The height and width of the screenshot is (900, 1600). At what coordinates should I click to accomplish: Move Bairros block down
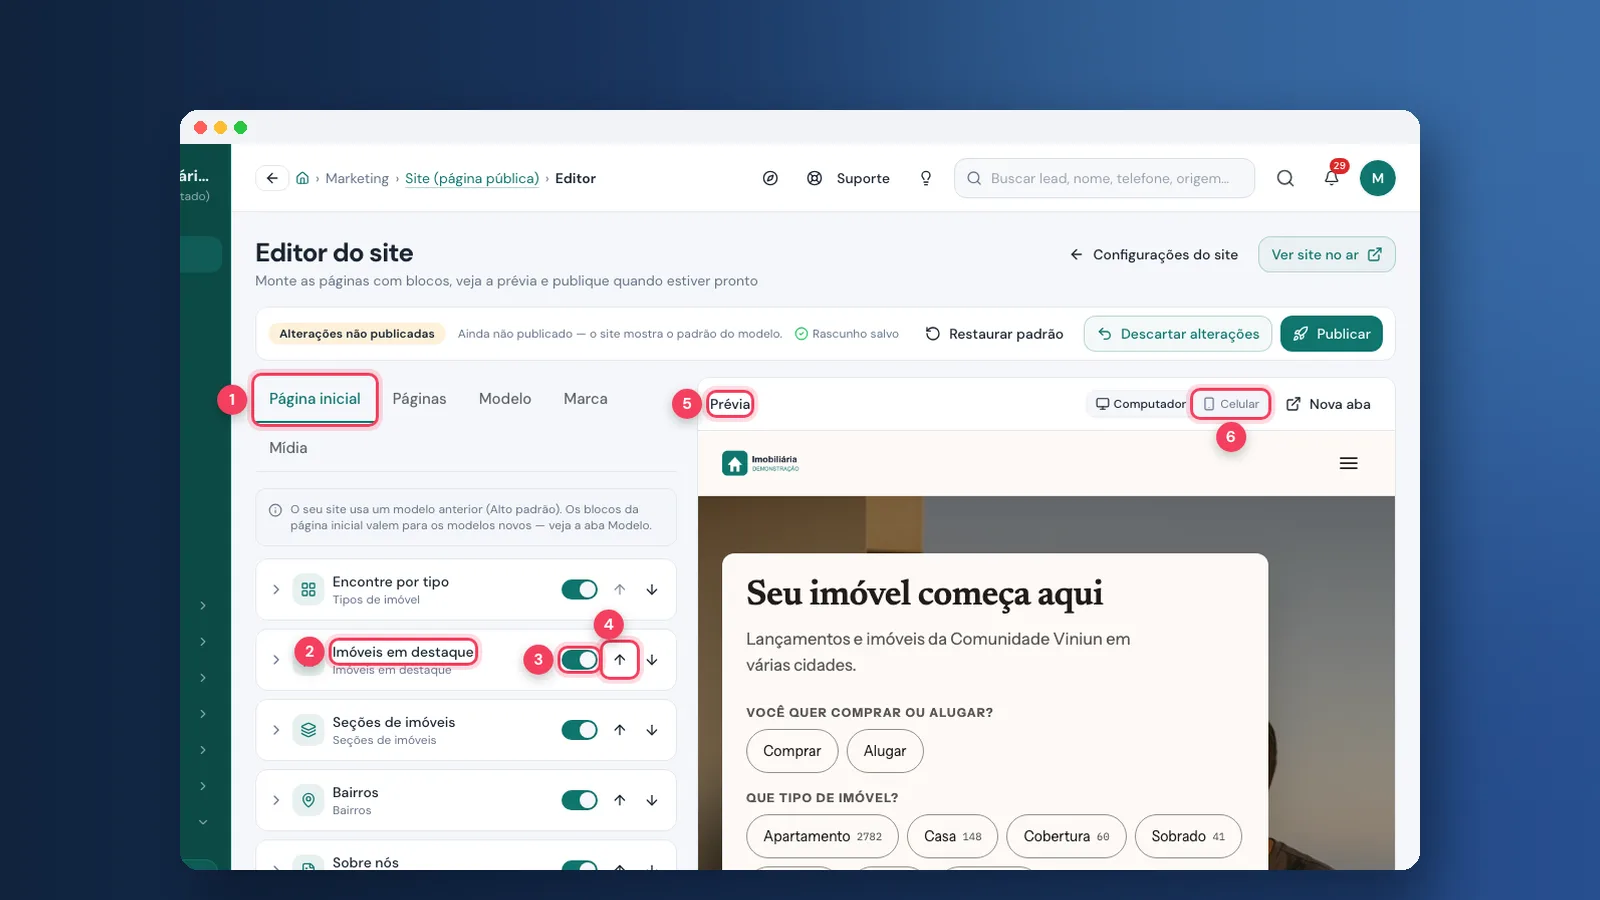[x=652, y=800]
